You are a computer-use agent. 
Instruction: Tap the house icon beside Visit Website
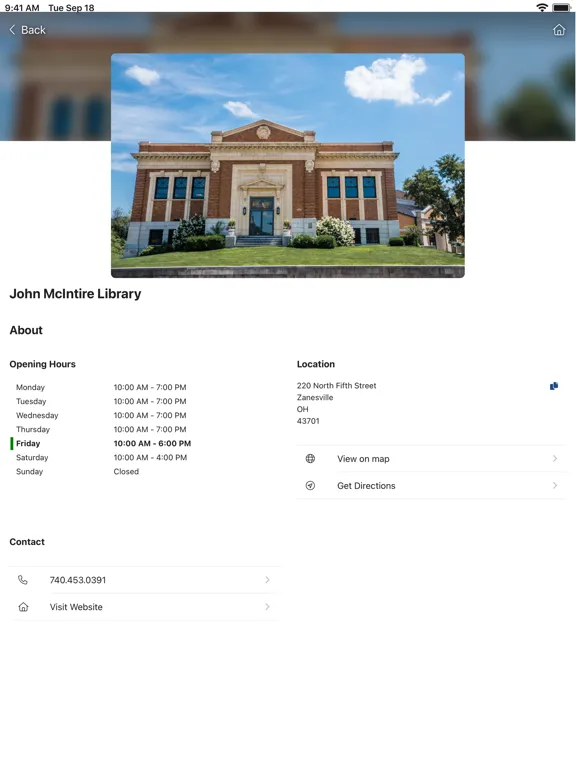(23, 607)
